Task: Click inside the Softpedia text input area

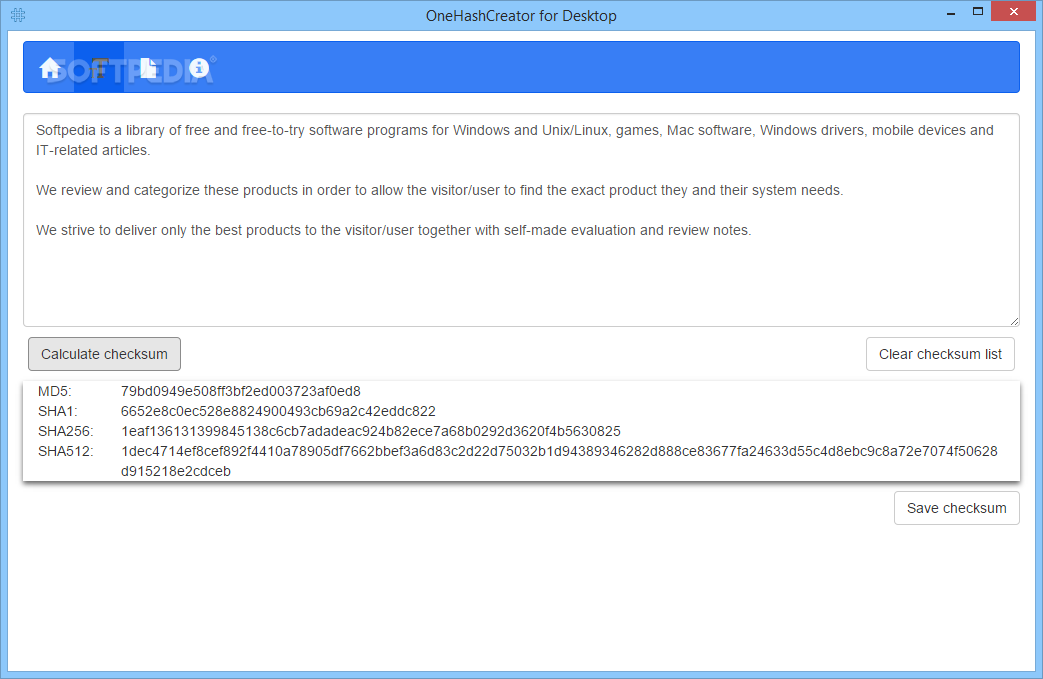Action: tap(522, 220)
